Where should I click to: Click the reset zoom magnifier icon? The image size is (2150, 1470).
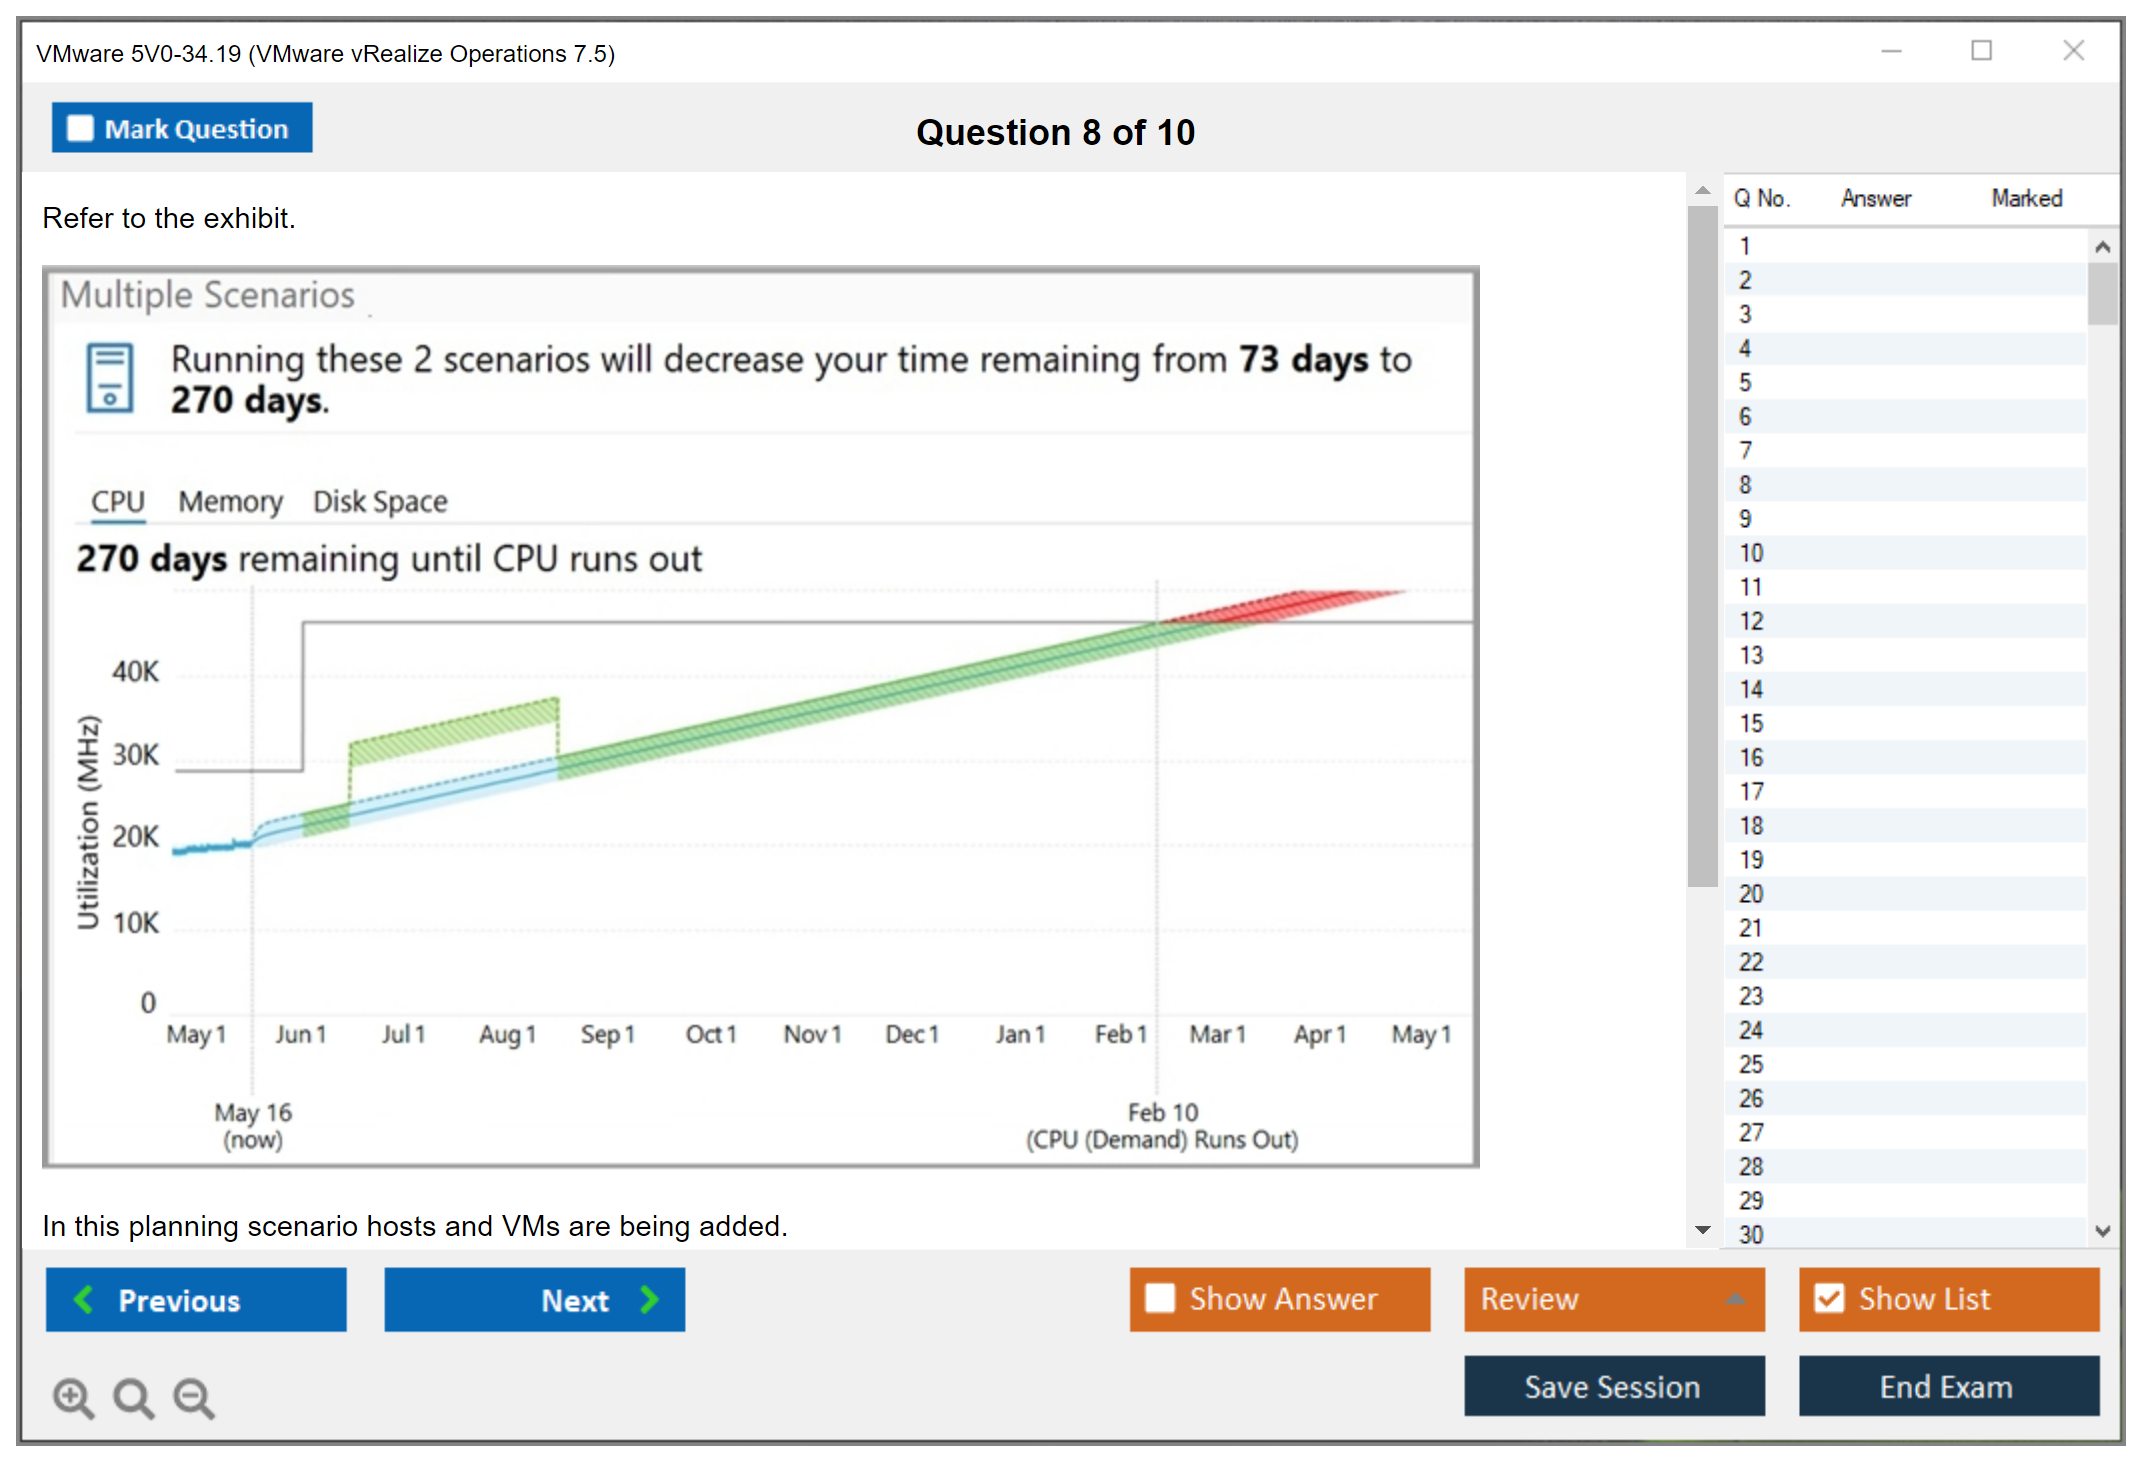coord(133,1397)
